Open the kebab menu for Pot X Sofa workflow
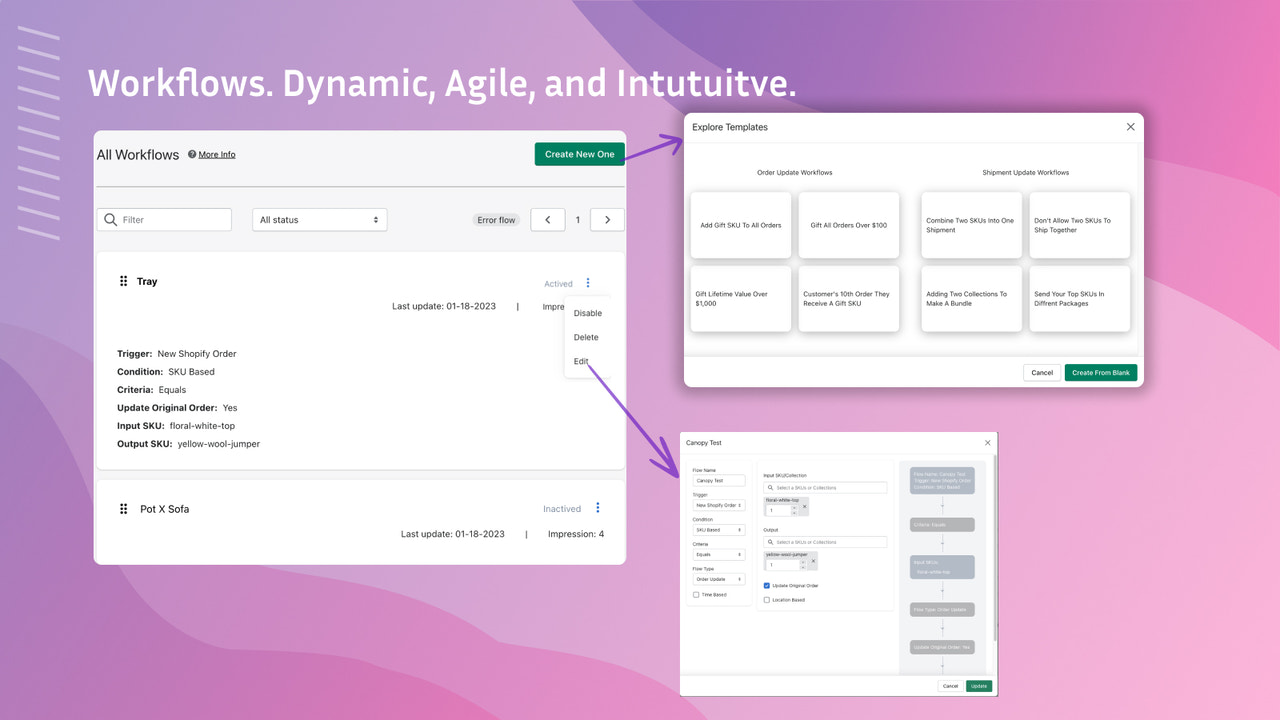1280x720 pixels. tap(598, 508)
